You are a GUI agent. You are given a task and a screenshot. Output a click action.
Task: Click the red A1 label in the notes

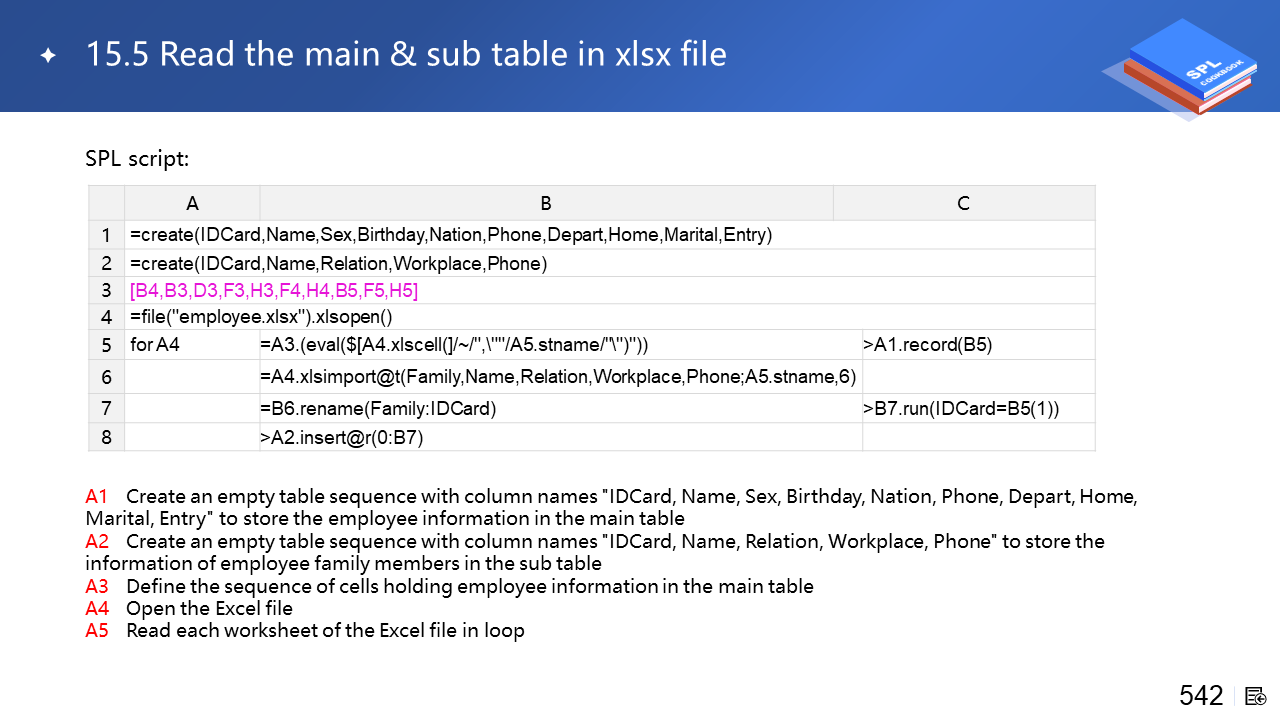[x=96, y=497]
